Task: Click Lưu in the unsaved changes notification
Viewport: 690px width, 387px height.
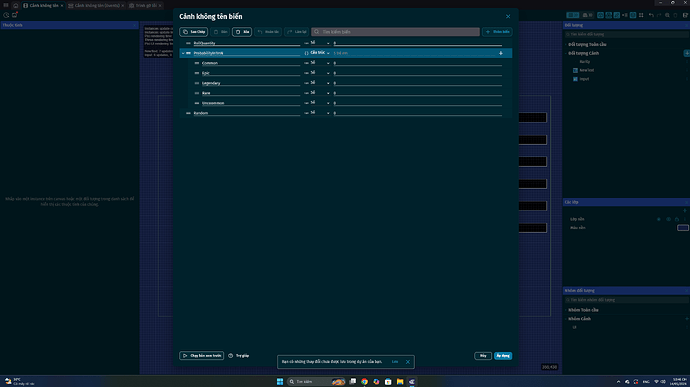Action: pos(395,362)
